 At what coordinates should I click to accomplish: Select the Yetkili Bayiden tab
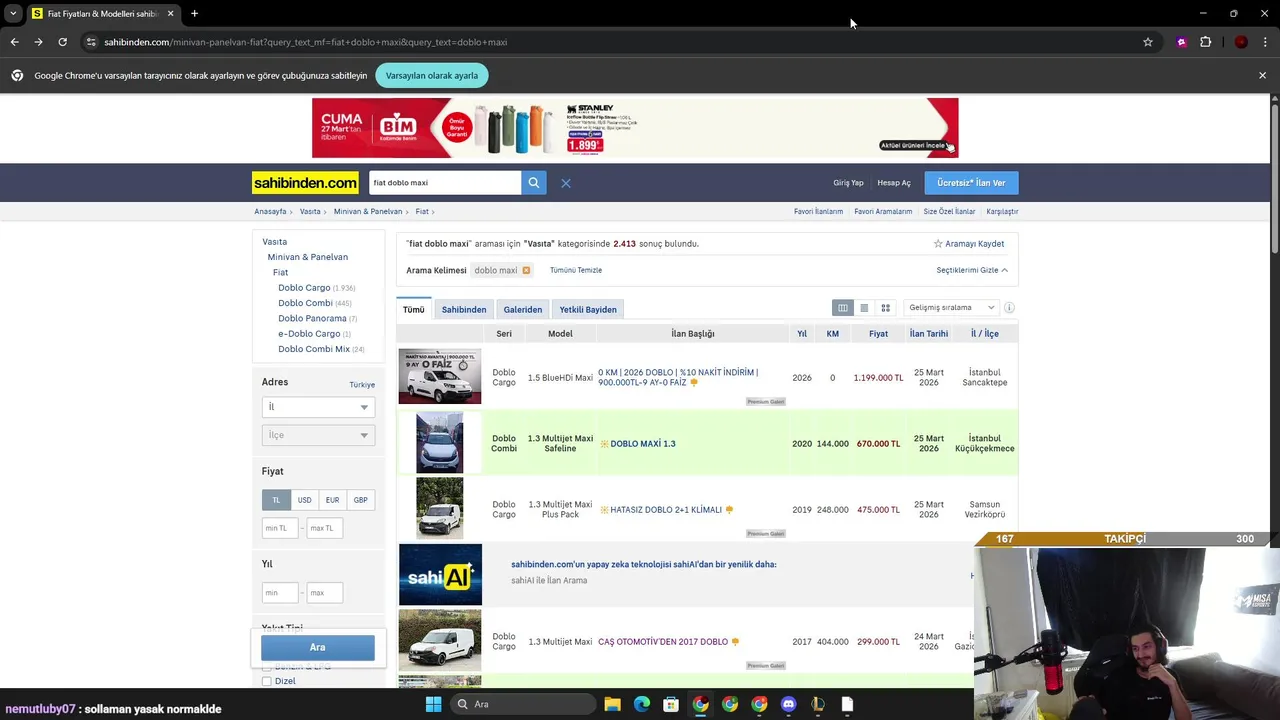[588, 310]
